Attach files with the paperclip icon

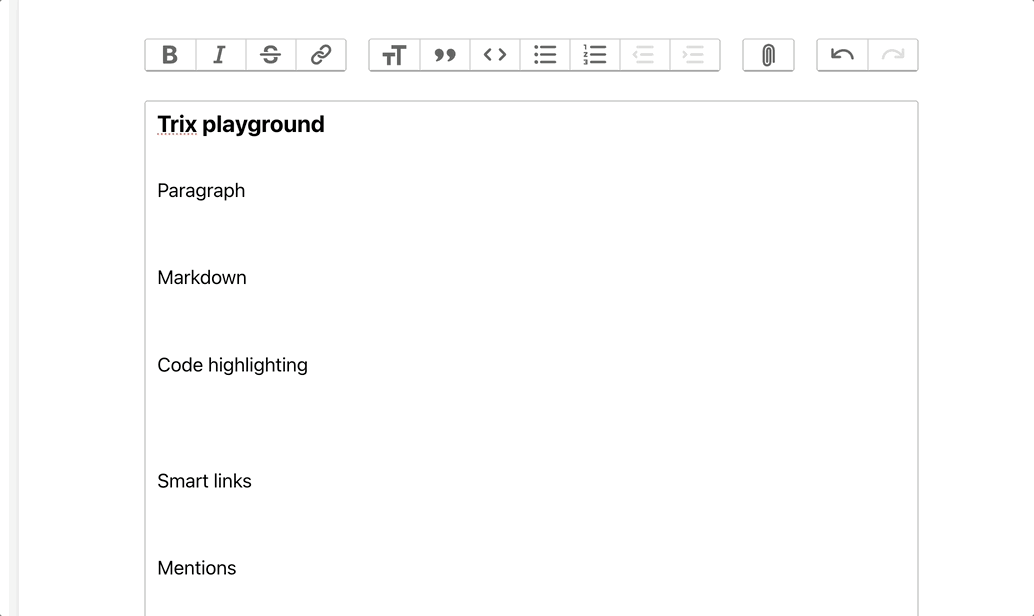[x=768, y=55]
